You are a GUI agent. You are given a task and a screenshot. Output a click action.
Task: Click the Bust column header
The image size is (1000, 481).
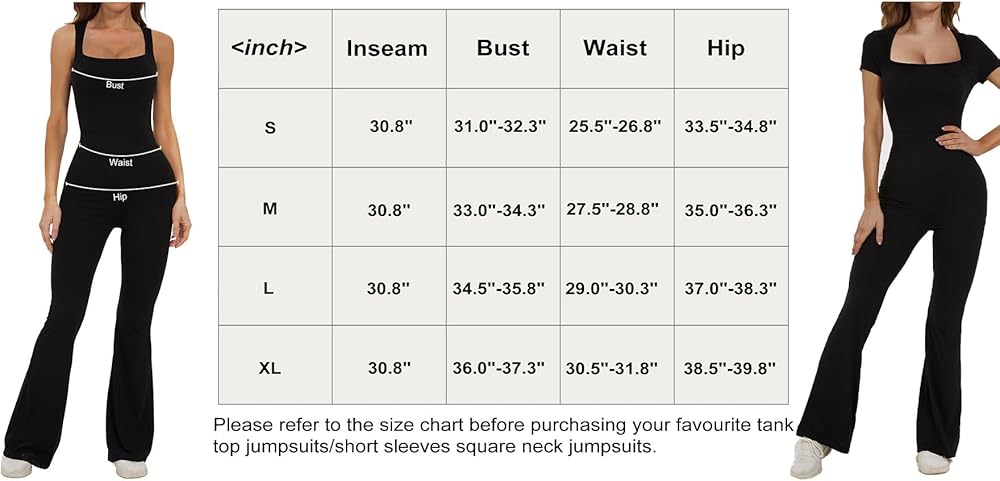click(502, 48)
